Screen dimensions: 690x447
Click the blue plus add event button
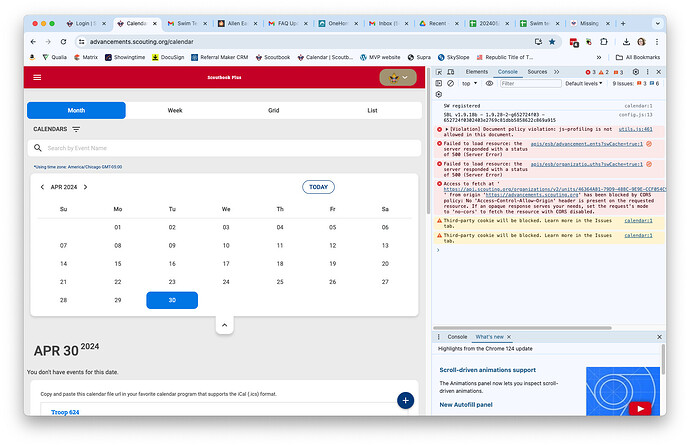tap(405, 400)
